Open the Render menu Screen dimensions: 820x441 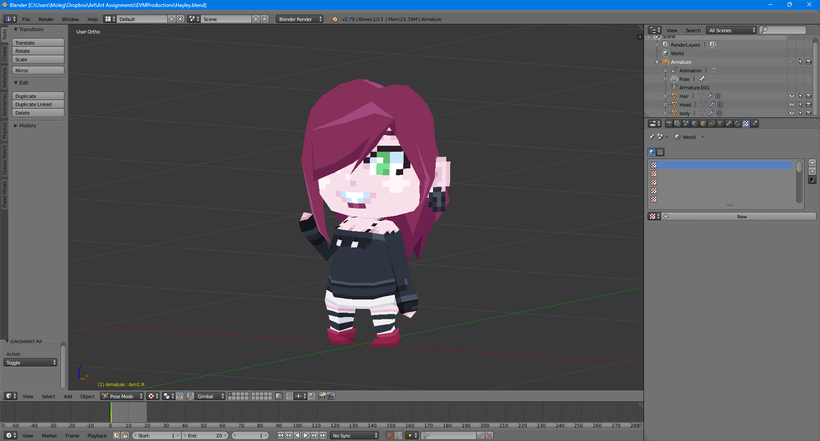coord(46,19)
